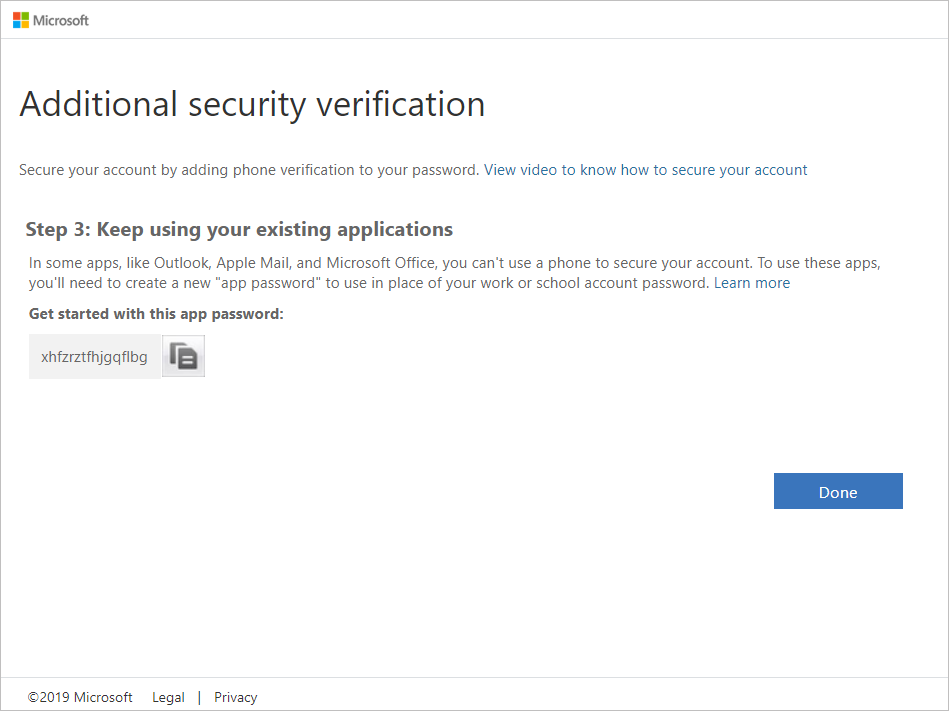Click the 'Get started with this app password' label
The image size is (949, 711).
tap(156, 314)
